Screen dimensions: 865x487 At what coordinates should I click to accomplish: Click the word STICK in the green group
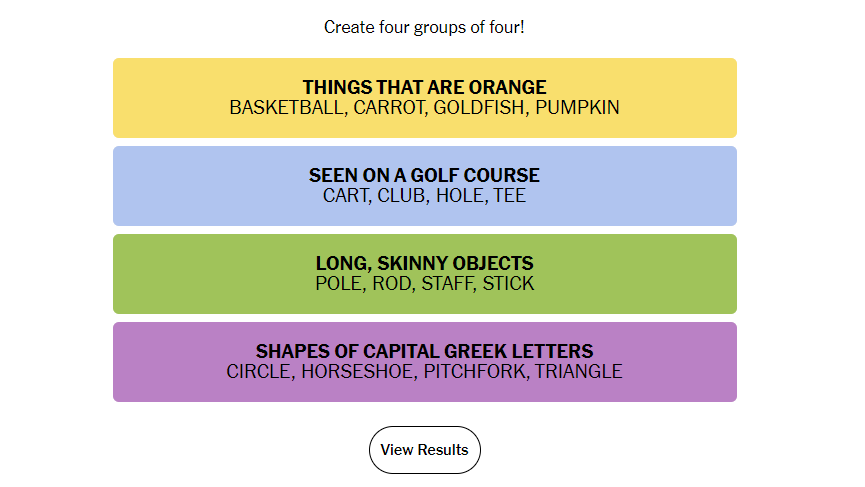click(x=509, y=283)
